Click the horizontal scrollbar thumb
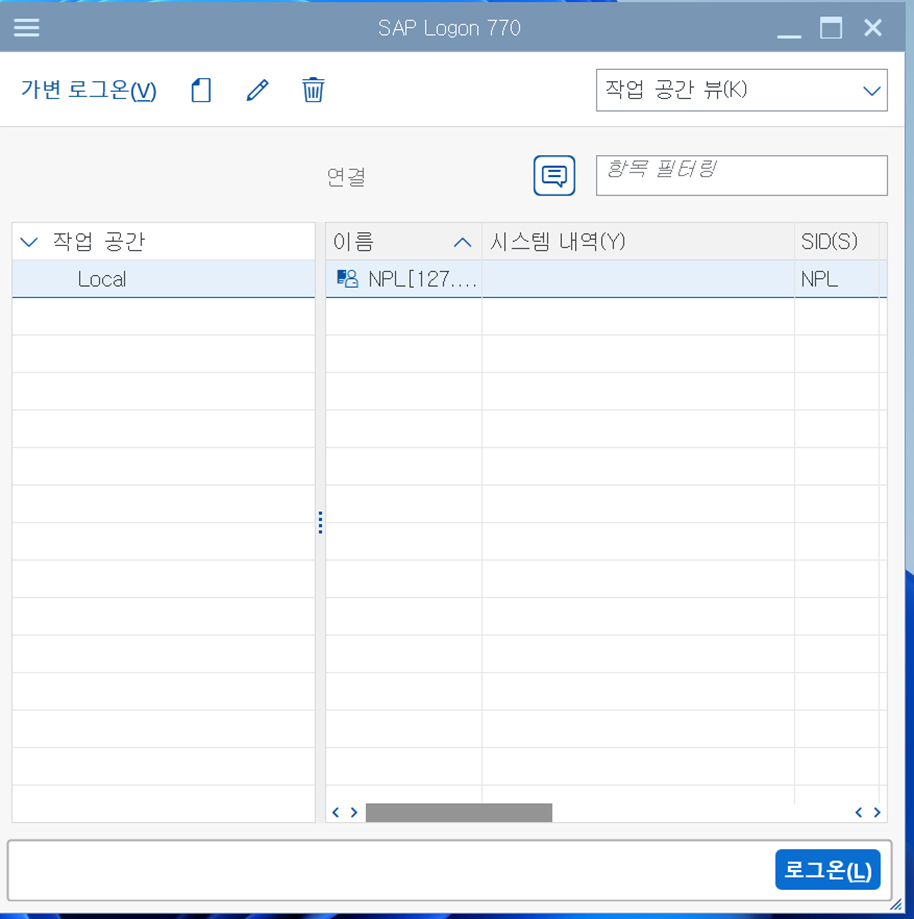 [458, 812]
